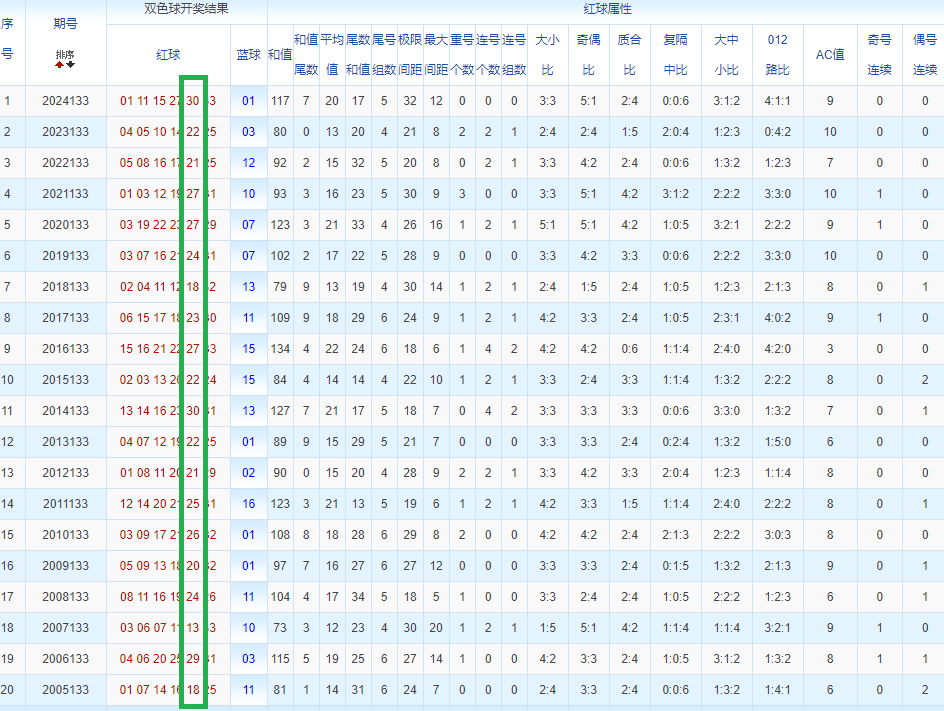Click 复隔中比 3:1:2 in row 2021133
The image size is (944, 711).
(x=675, y=194)
